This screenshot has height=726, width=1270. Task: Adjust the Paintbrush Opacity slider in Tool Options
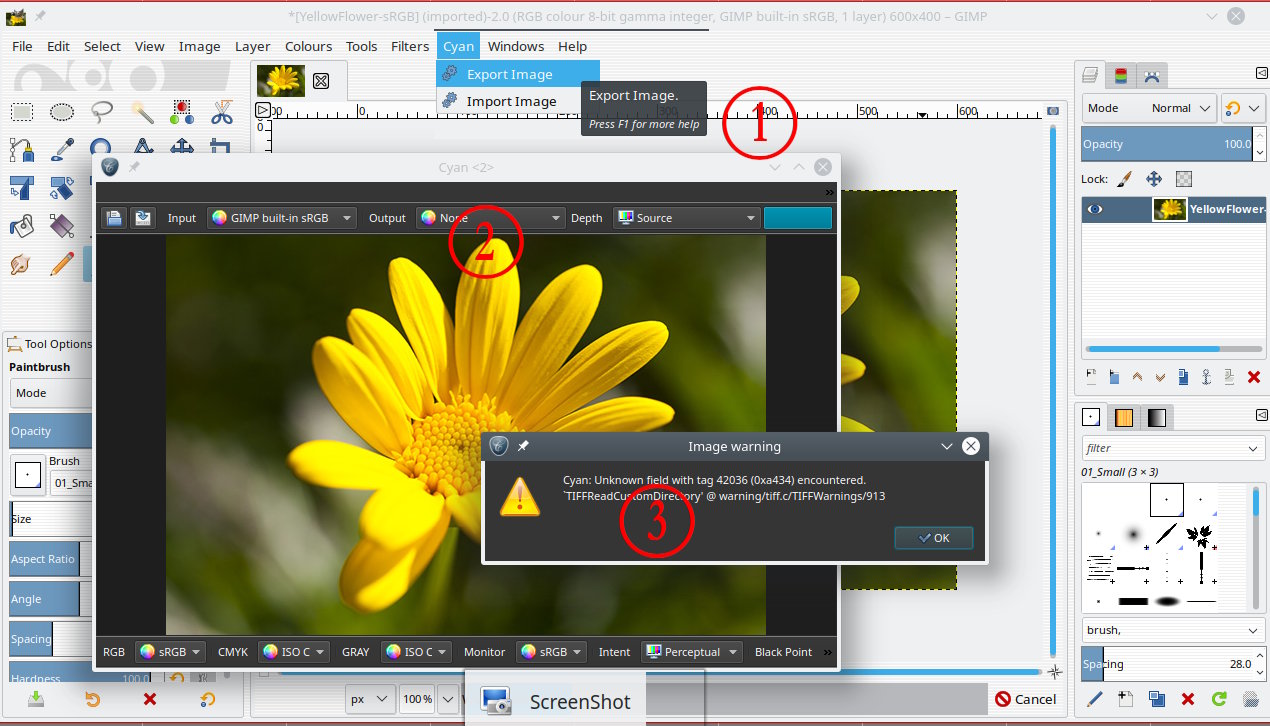(x=51, y=431)
